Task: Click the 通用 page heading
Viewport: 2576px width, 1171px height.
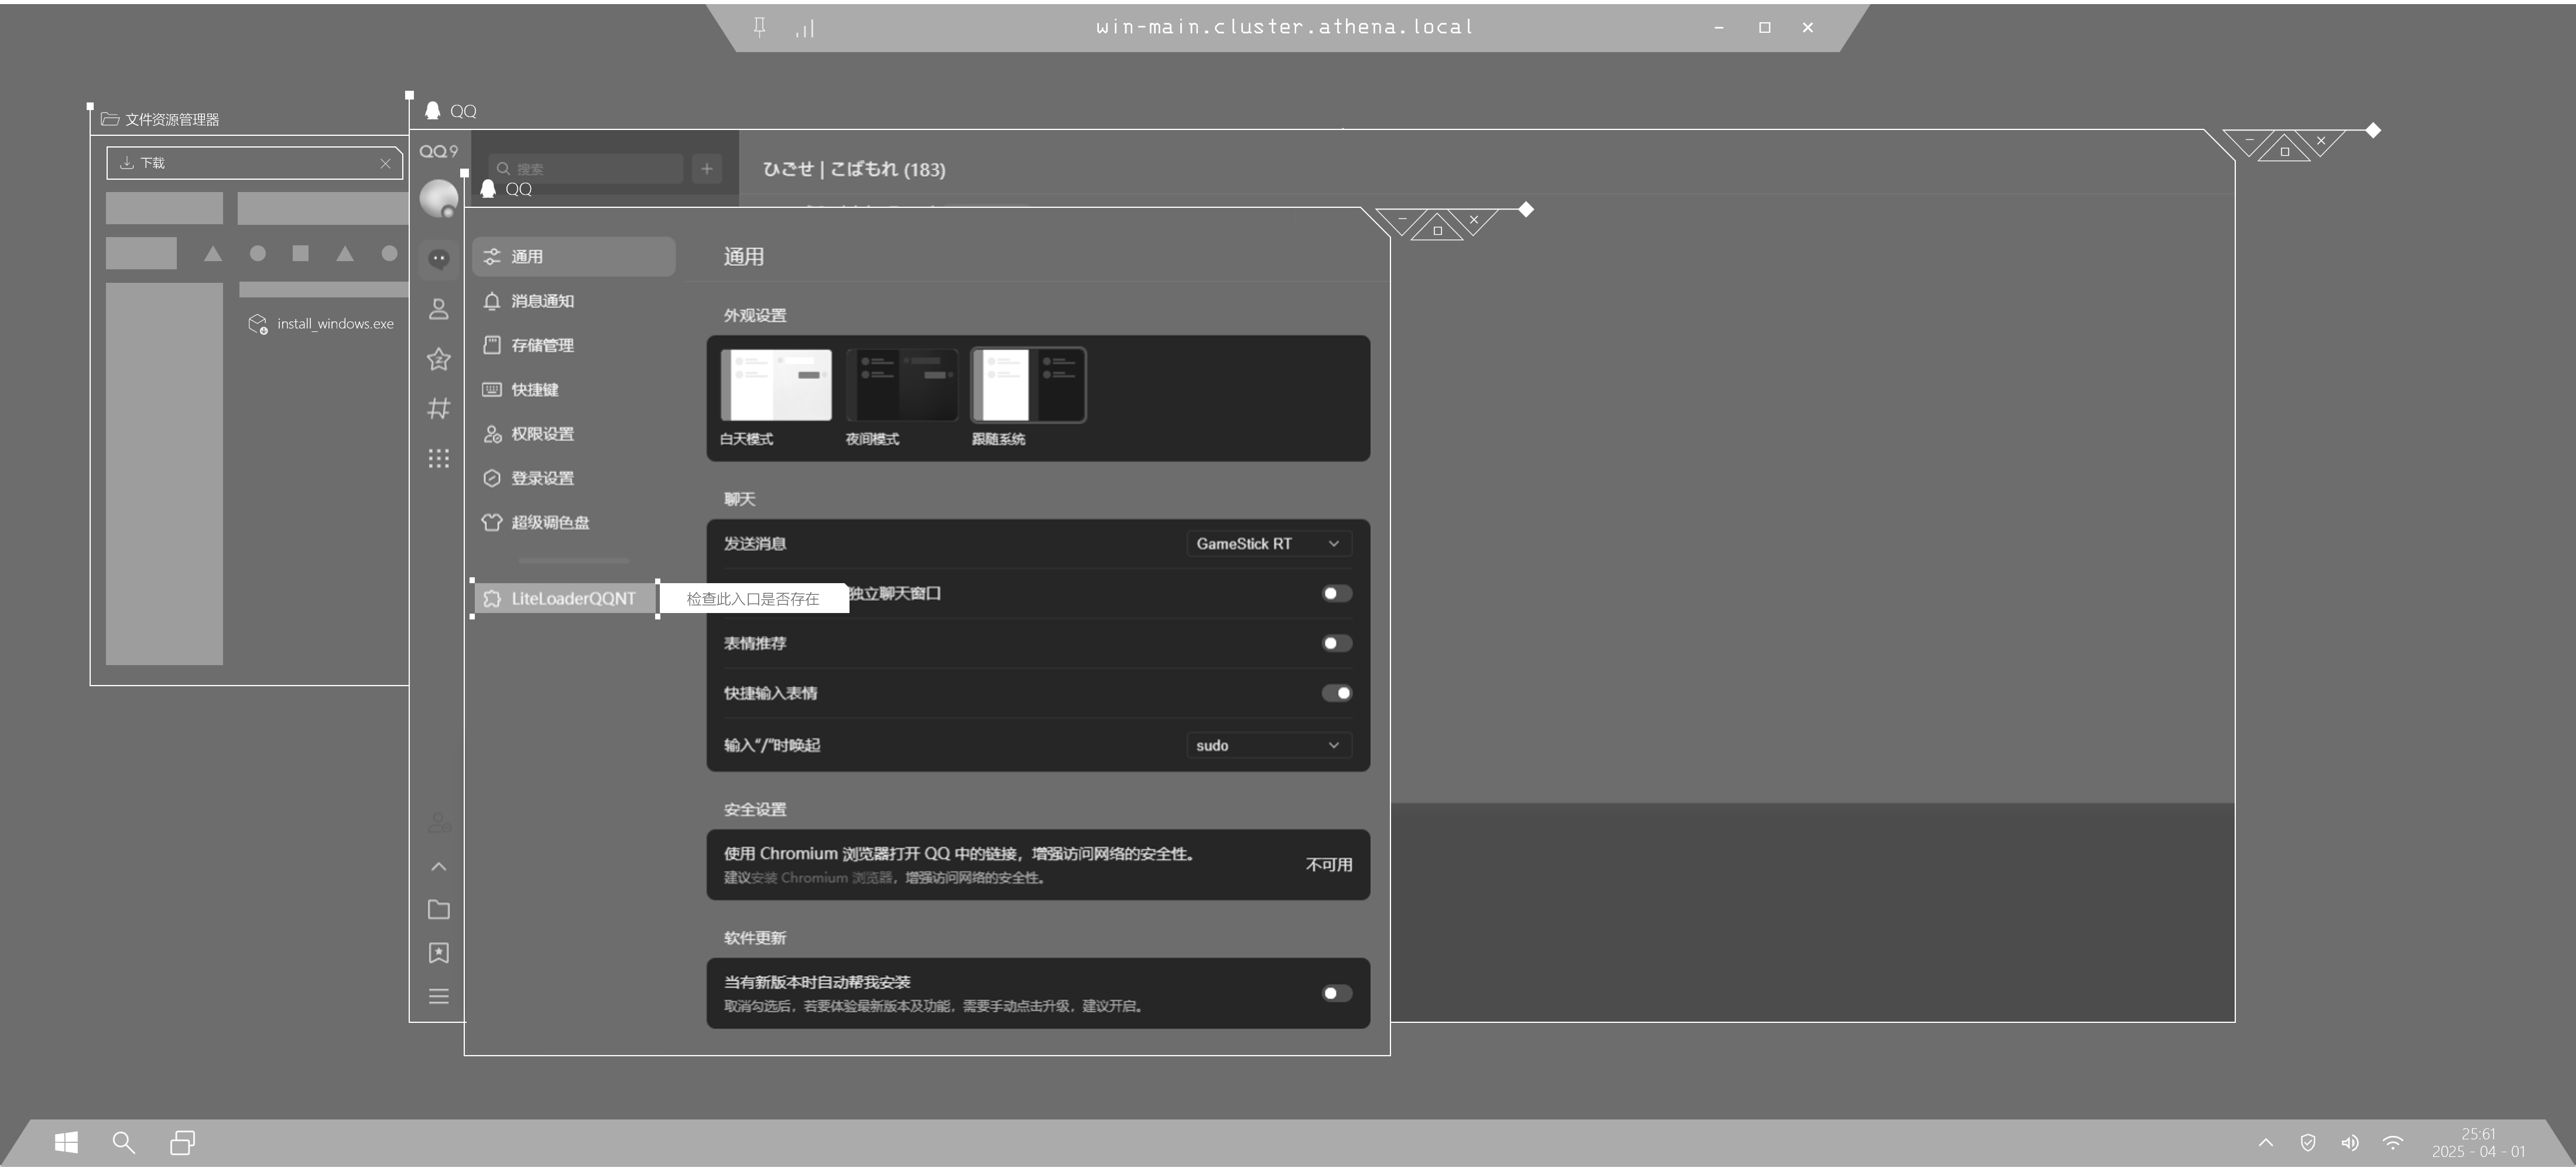Action: pyautogui.click(x=743, y=257)
